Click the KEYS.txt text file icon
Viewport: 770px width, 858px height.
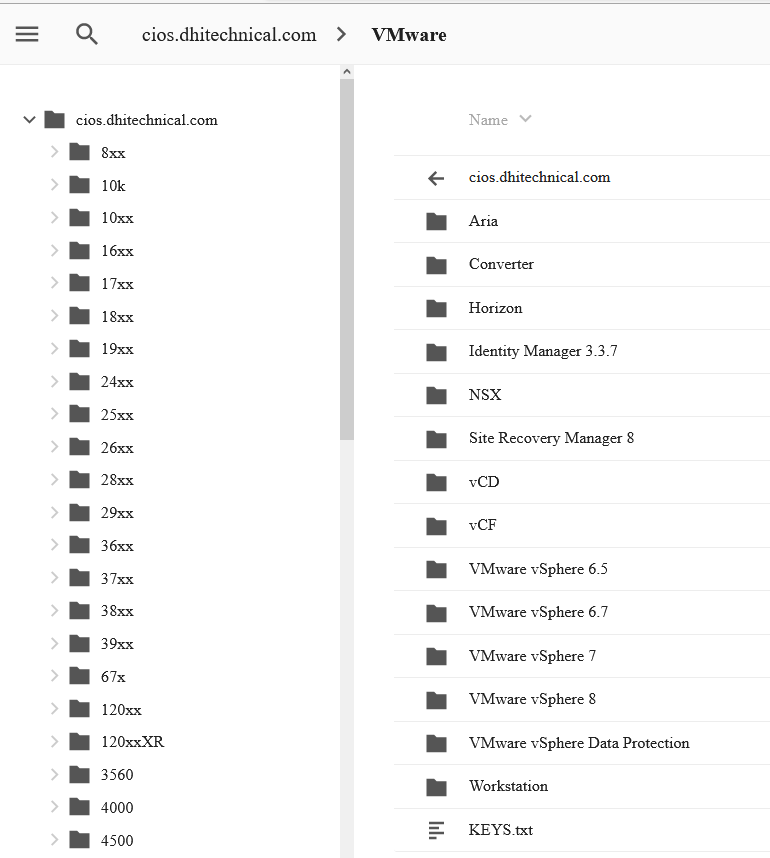tap(436, 830)
